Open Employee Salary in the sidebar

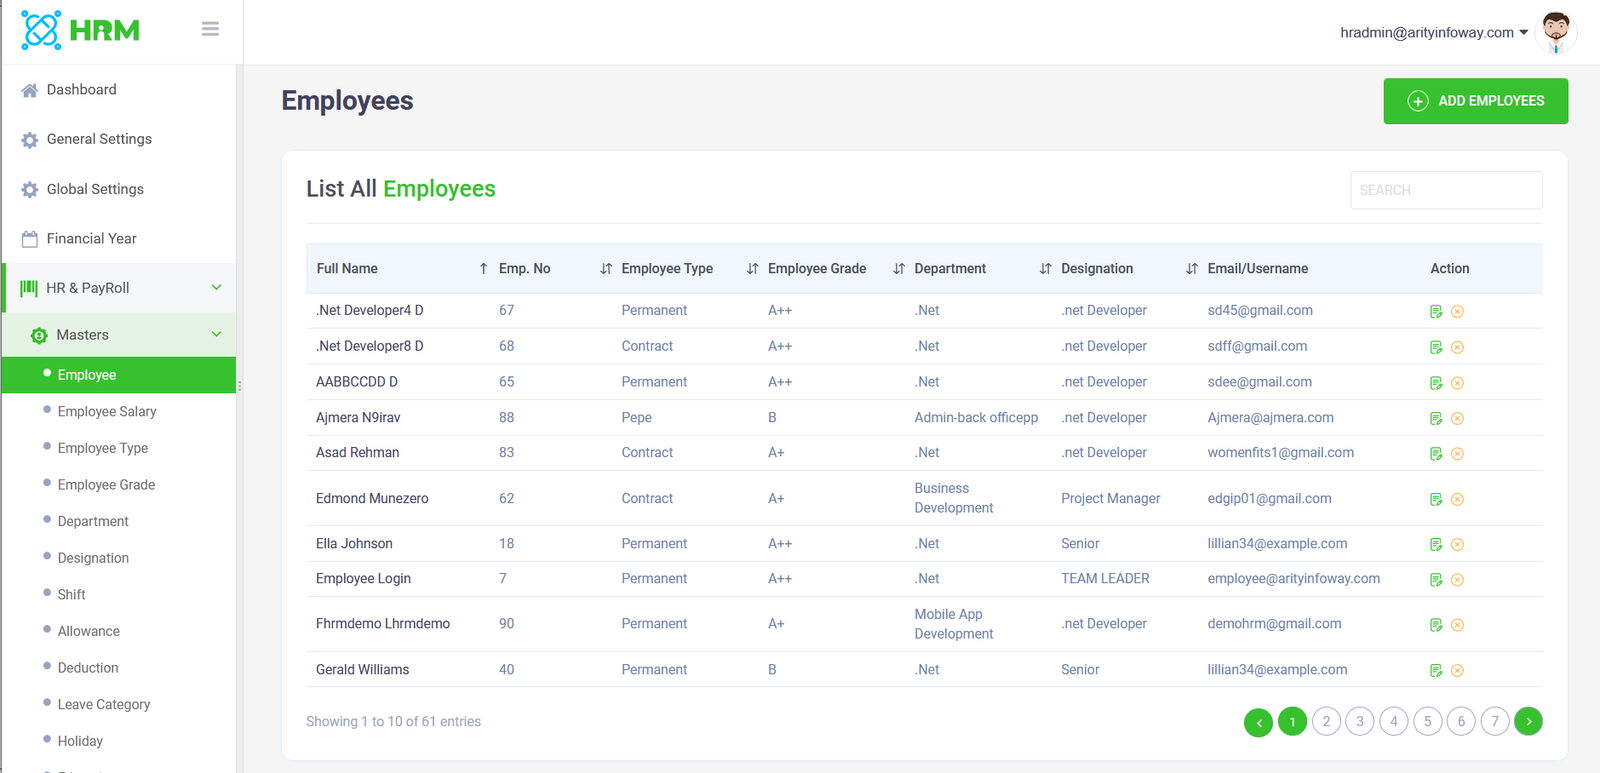point(107,412)
